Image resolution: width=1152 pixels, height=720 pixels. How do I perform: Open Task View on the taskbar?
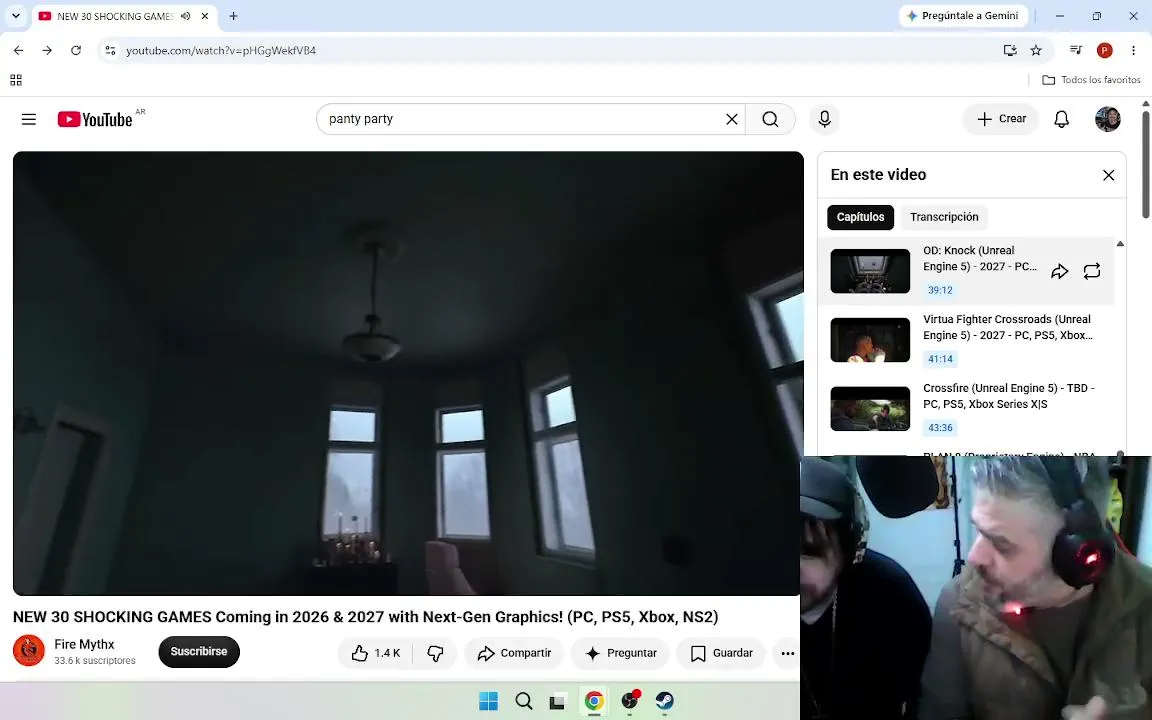558,701
